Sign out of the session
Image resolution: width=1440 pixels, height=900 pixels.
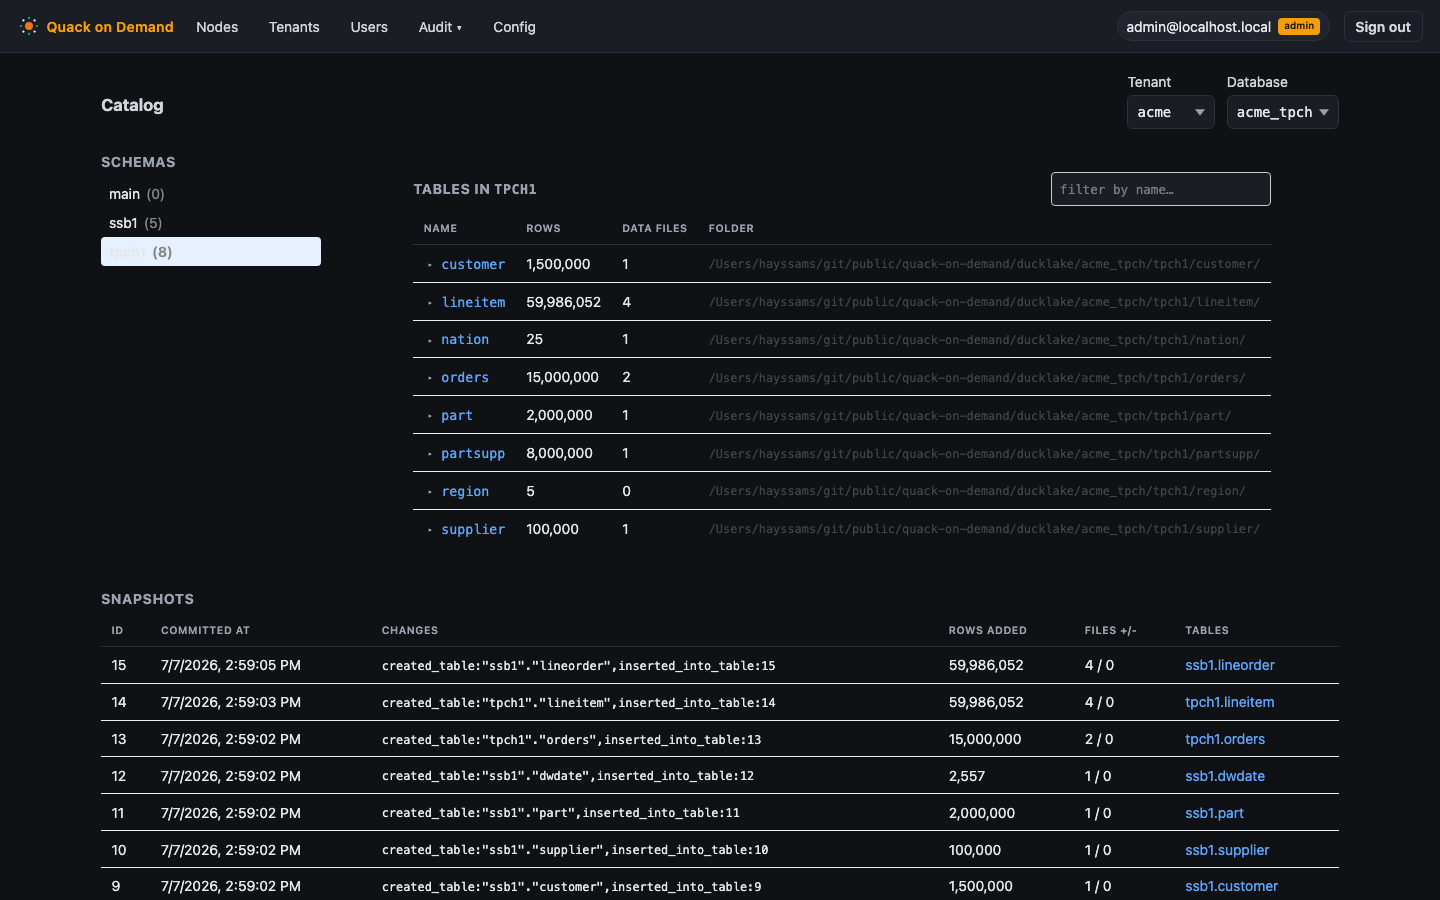tap(1383, 27)
